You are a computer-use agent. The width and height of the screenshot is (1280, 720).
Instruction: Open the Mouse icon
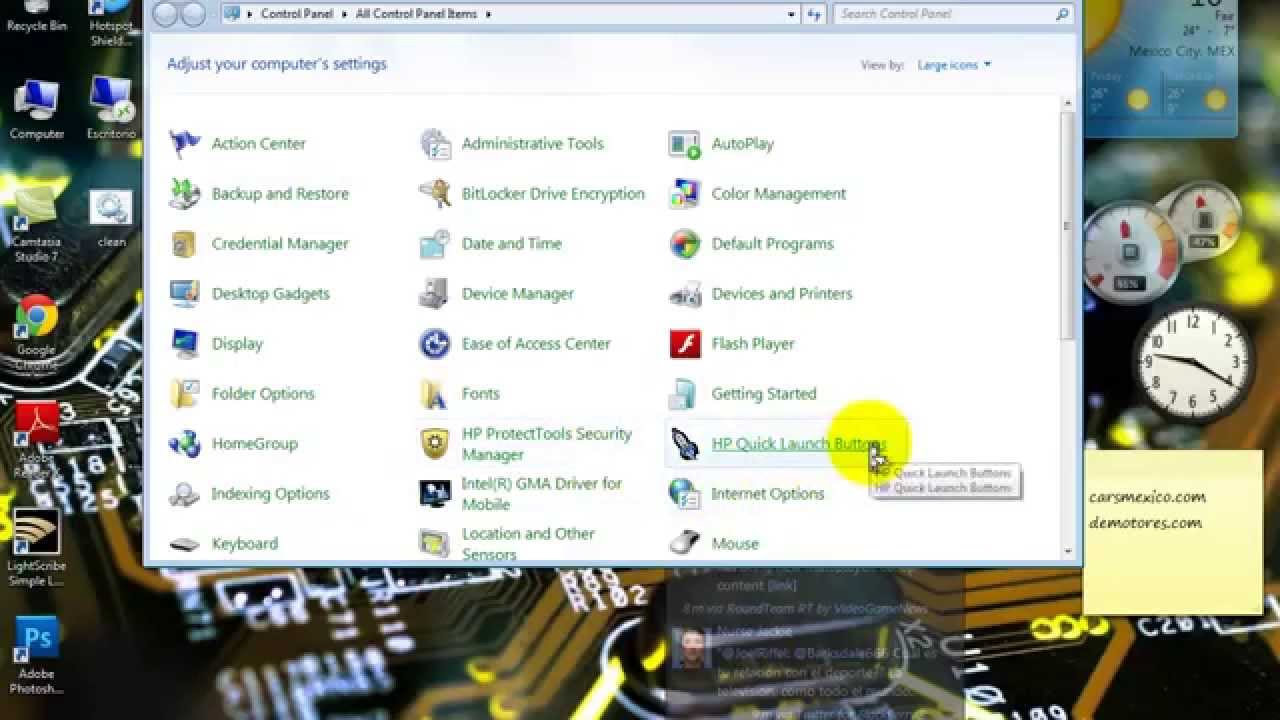pyautogui.click(x=685, y=544)
